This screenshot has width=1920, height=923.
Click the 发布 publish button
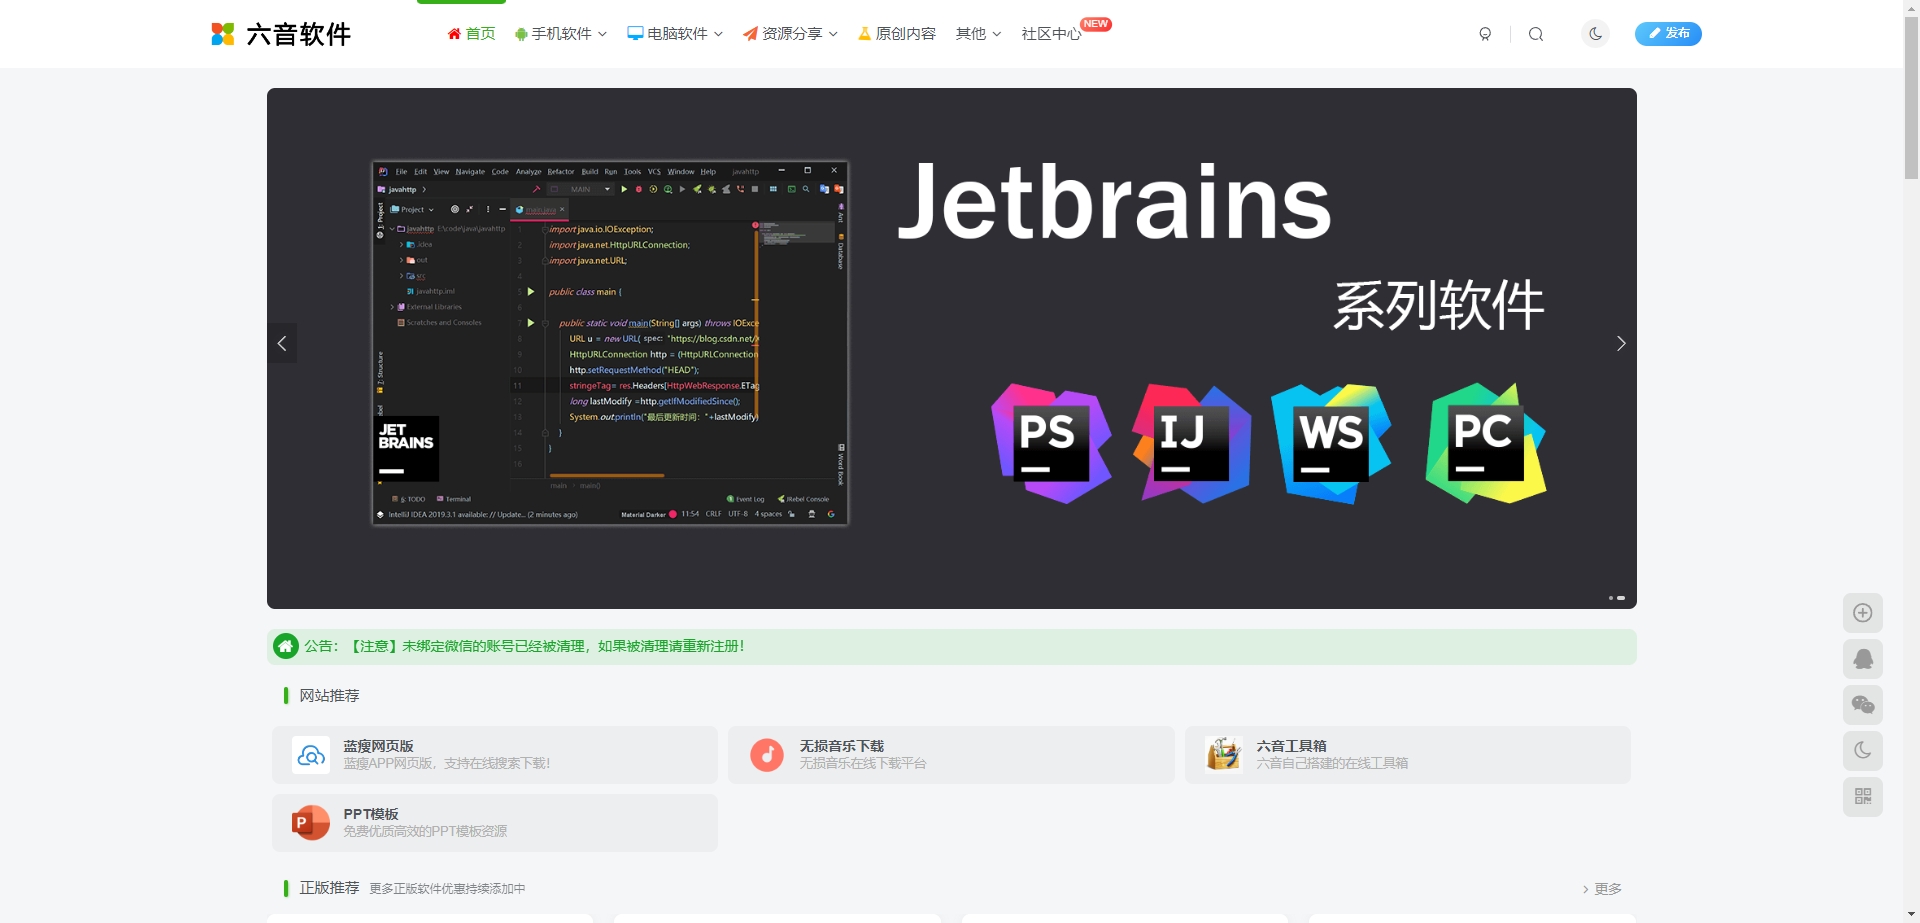tap(1668, 33)
